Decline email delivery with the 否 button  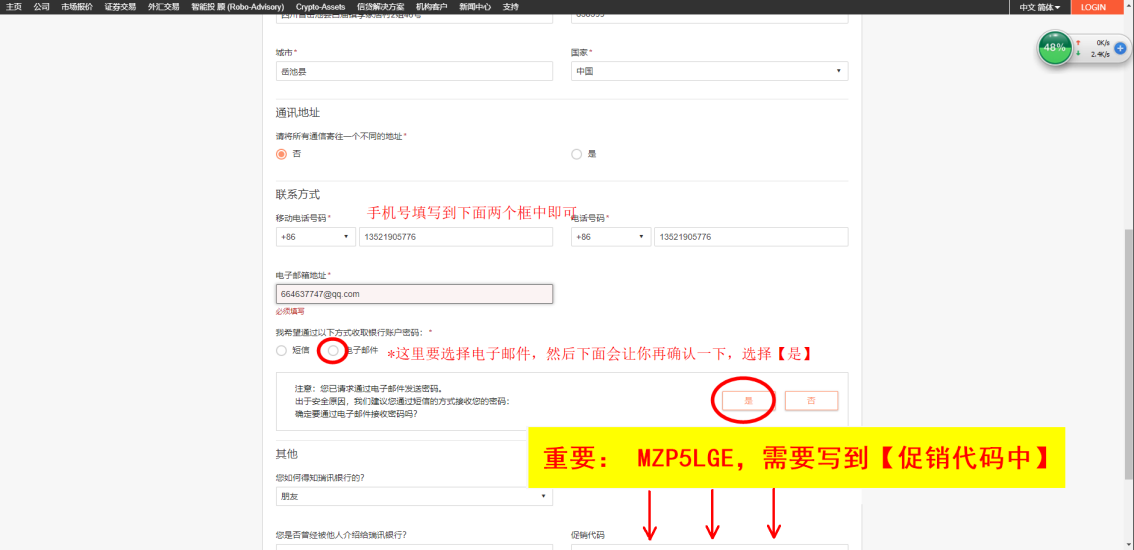tap(811, 400)
